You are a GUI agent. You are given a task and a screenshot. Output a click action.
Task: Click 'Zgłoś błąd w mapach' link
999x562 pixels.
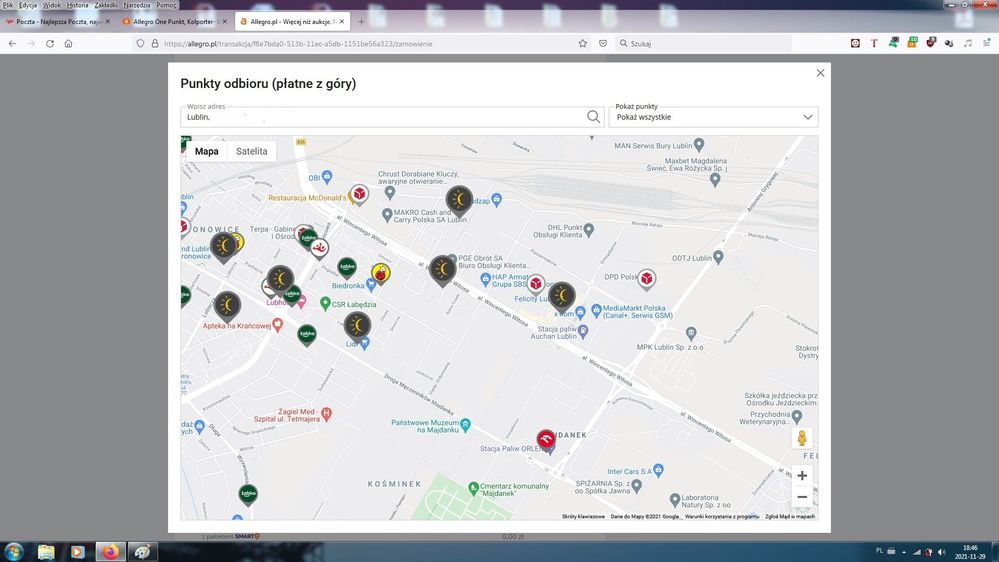790,517
